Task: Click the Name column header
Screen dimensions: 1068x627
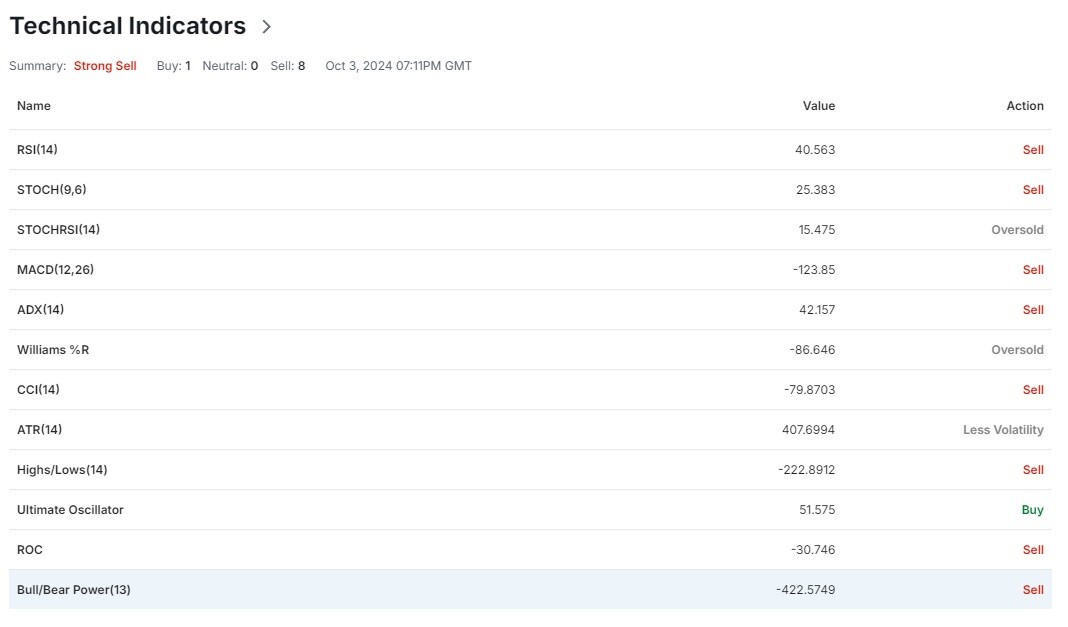Action: (x=34, y=106)
